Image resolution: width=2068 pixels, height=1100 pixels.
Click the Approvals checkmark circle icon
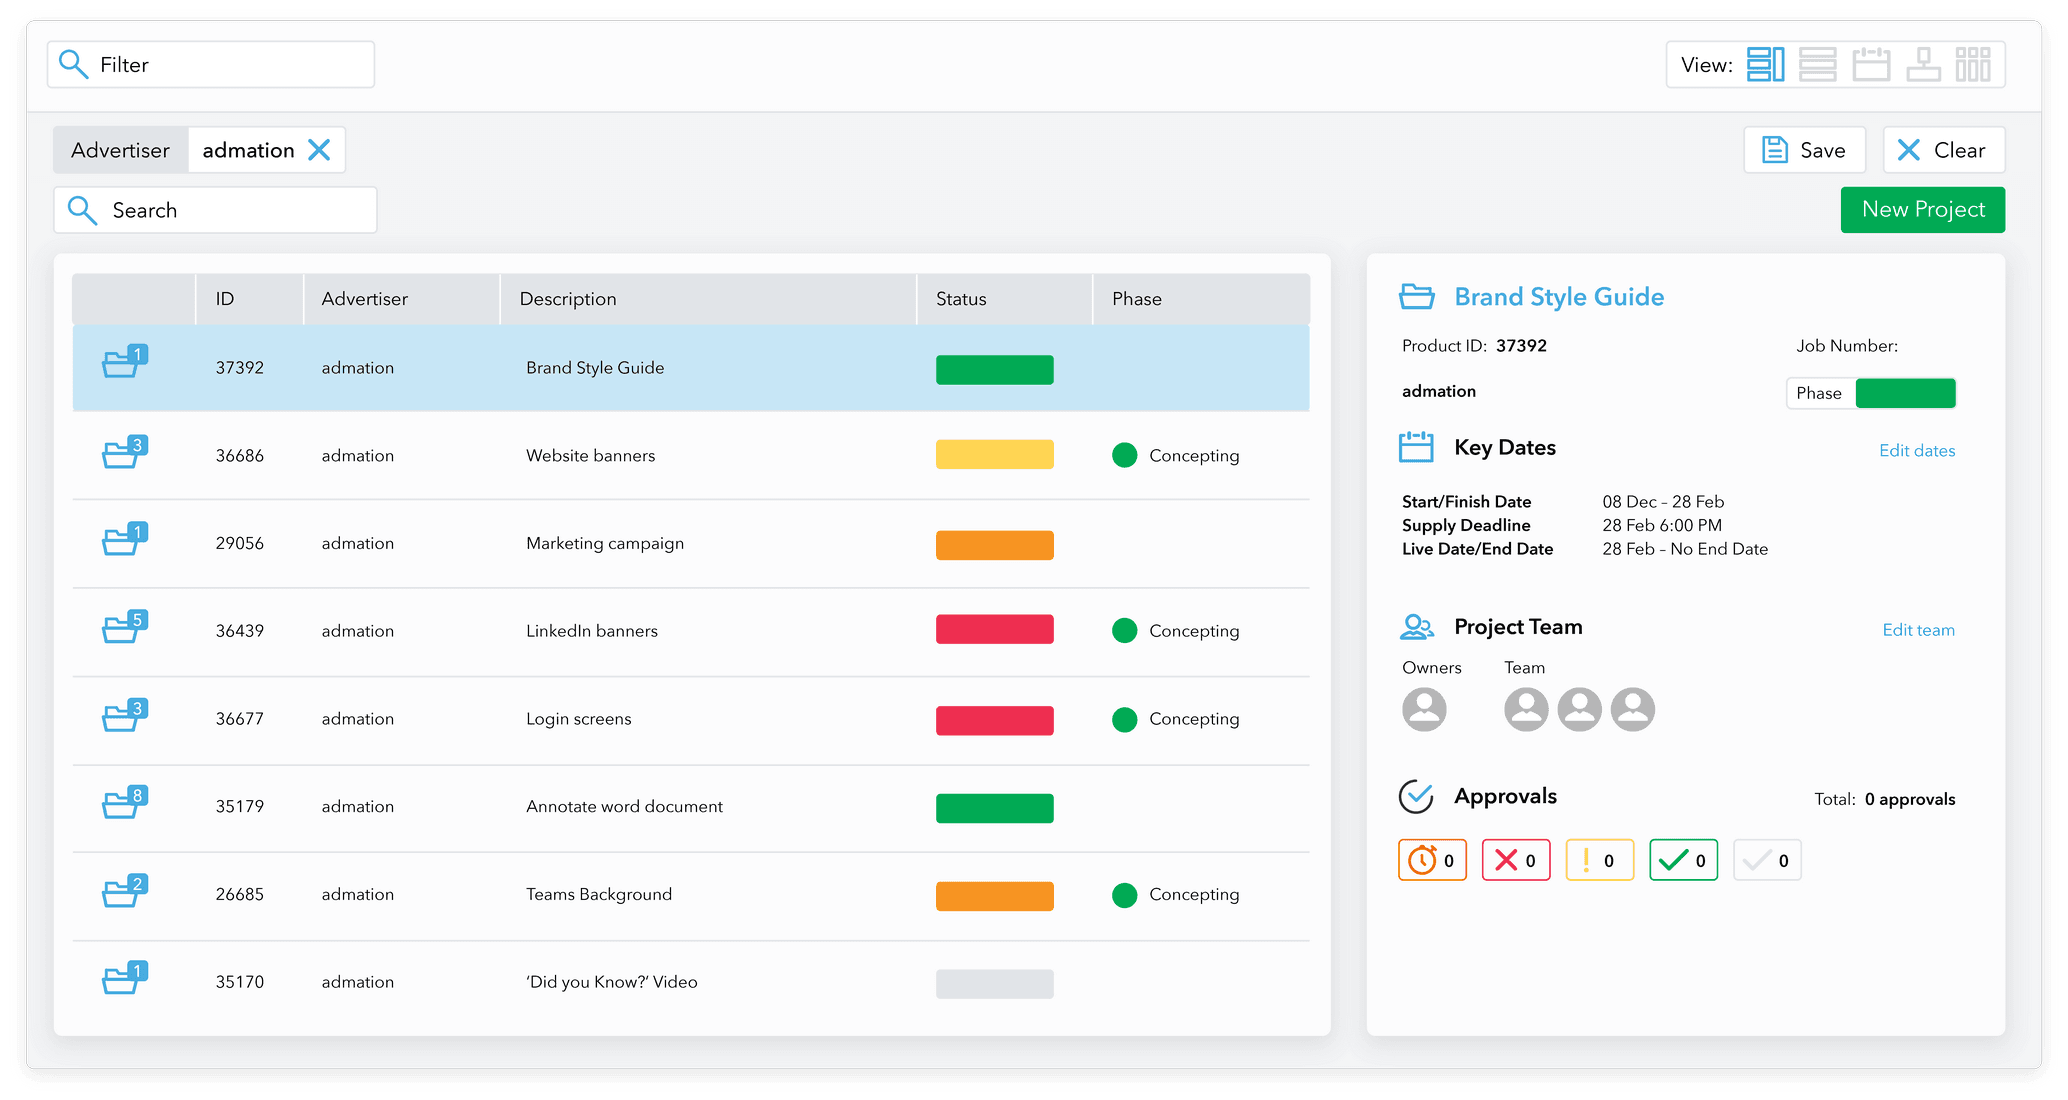click(1416, 796)
